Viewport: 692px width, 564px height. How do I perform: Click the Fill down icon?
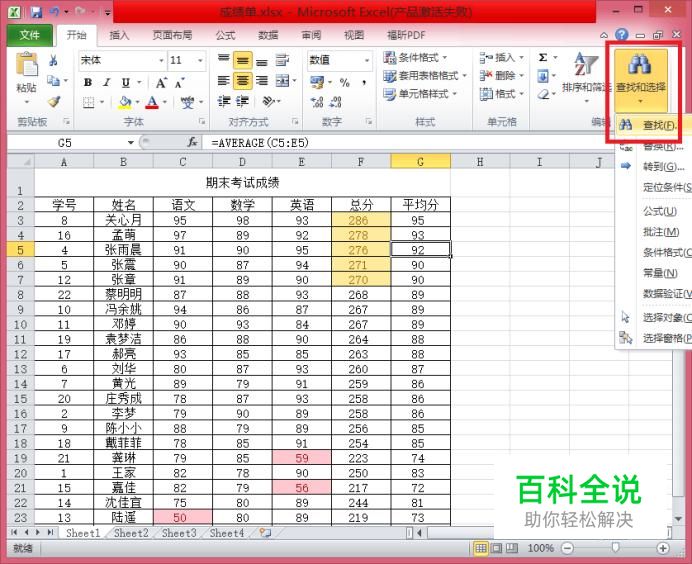point(543,76)
